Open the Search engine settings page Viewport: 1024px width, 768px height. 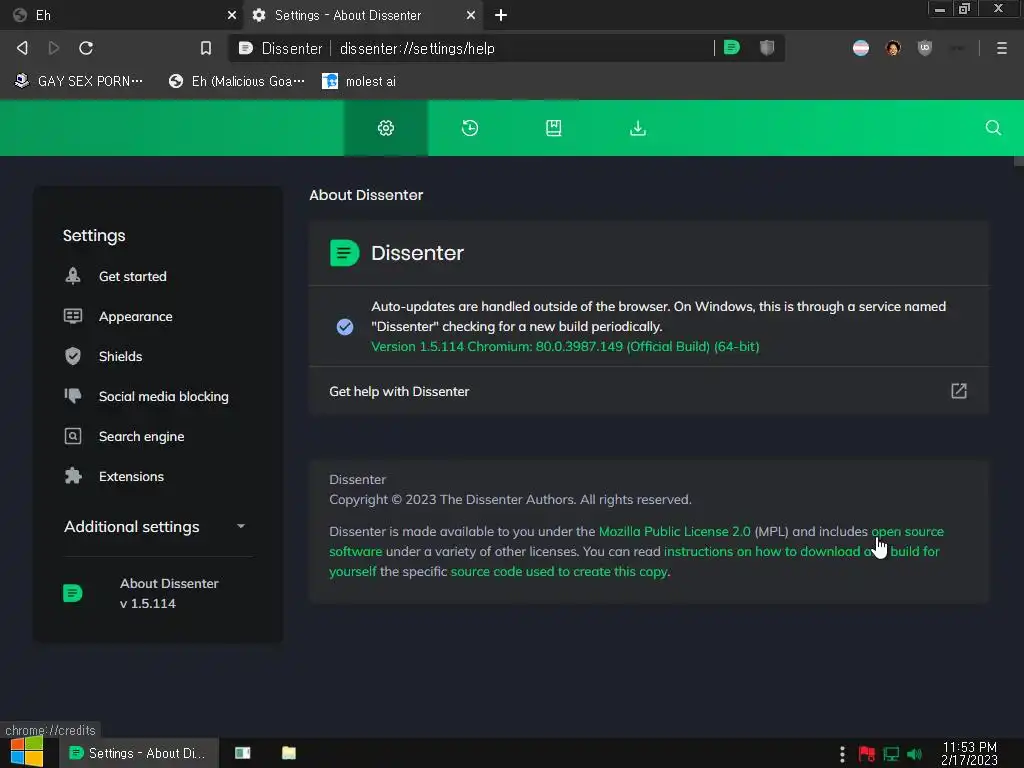[x=141, y=436]
